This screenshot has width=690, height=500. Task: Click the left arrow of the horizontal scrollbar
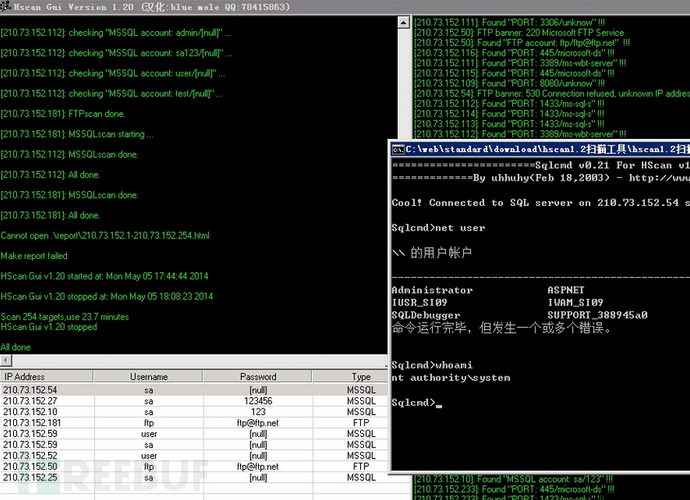click(x=6, y=361)
